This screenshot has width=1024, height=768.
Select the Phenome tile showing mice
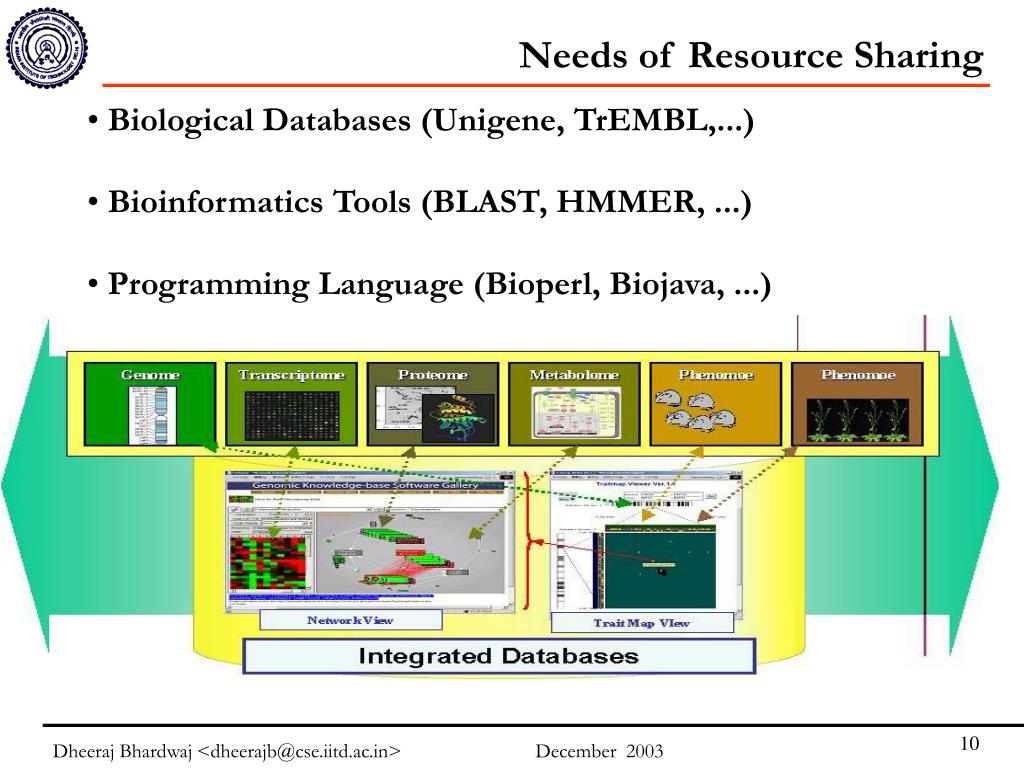(x=716, y=404)
